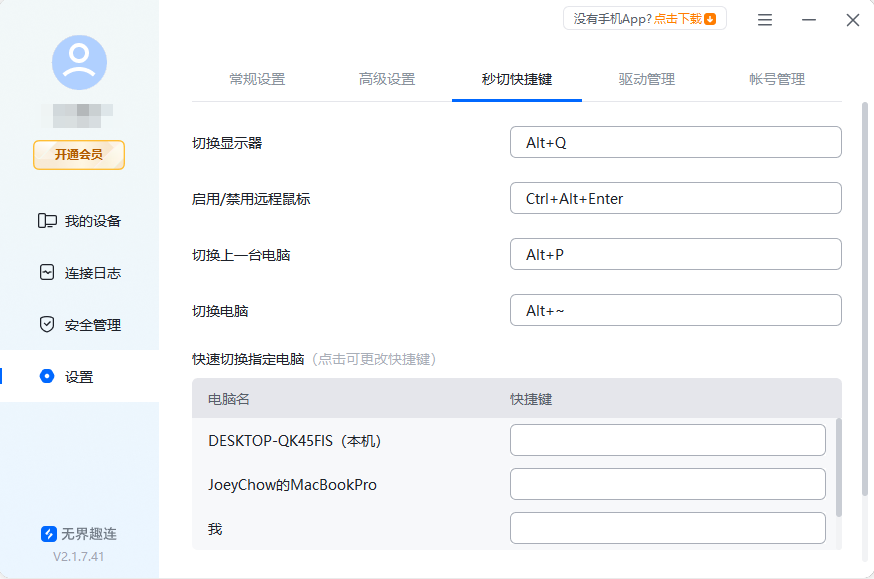Click the orange download badge icon
Screen dimensions: 874x579
pyautogui.click(x=711, y=18)
